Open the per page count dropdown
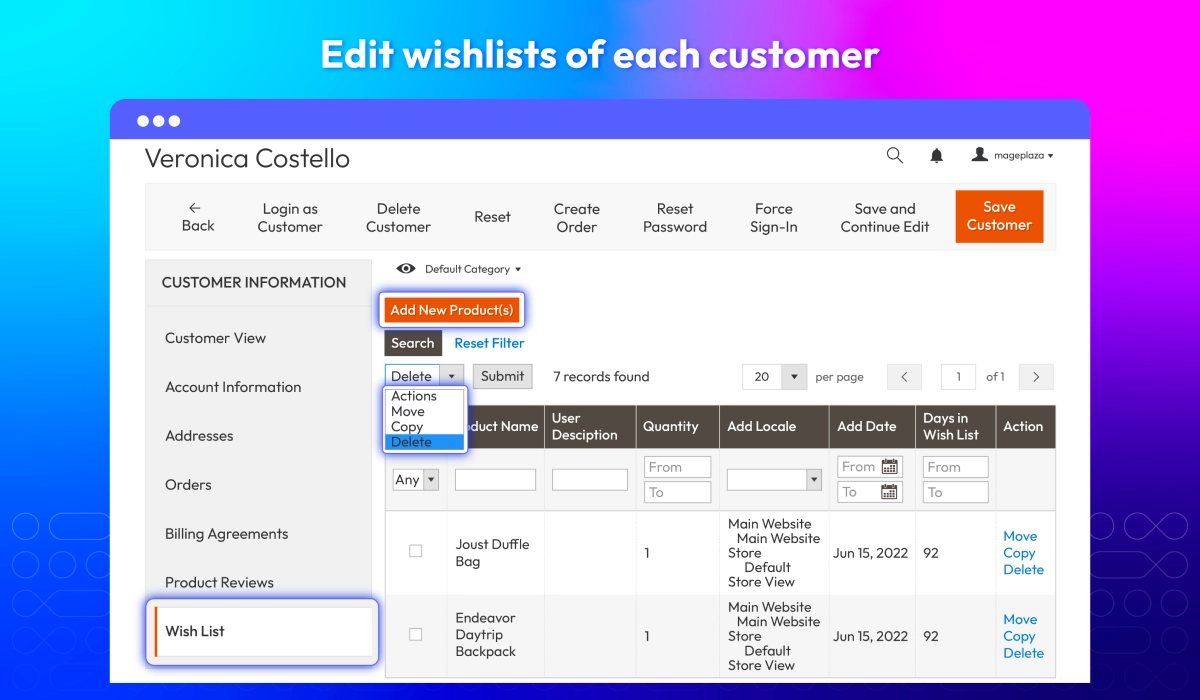 pos(794,377)
